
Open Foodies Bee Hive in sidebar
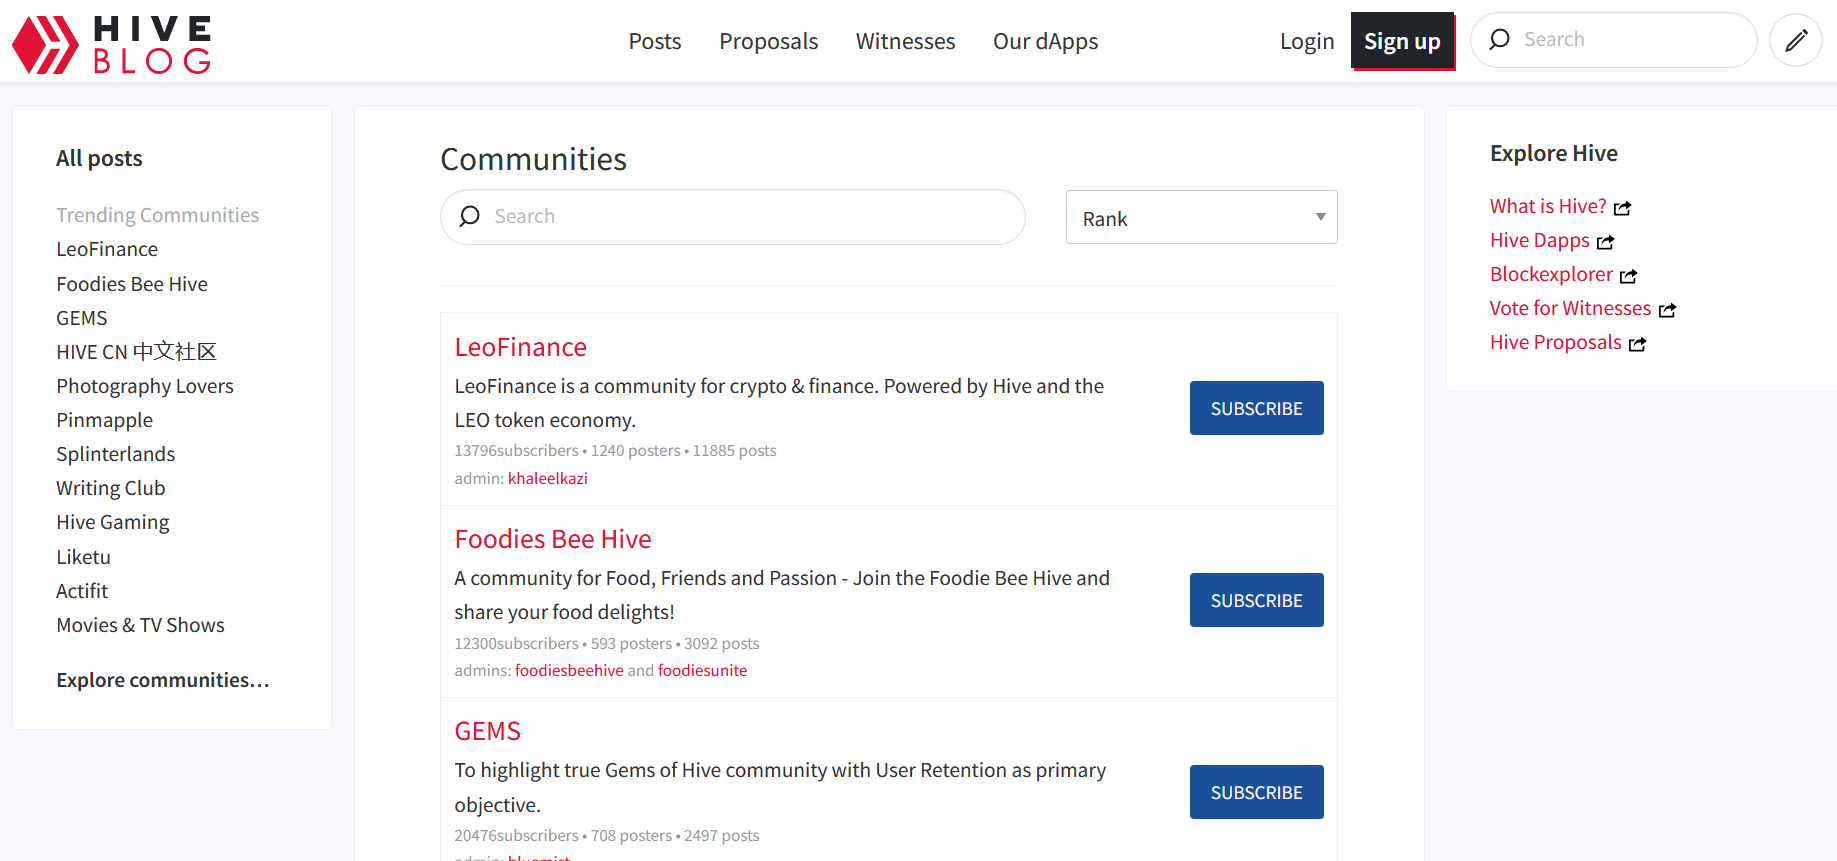coord(132,284)
